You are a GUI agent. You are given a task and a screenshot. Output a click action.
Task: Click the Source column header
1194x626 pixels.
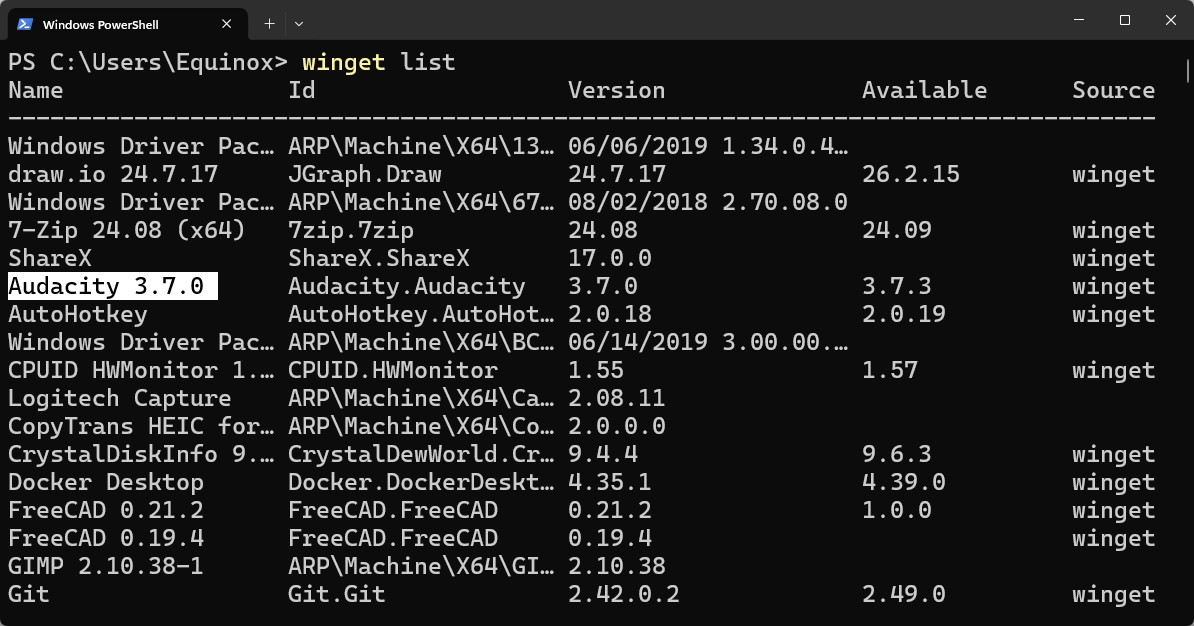tap(1112, 90)
